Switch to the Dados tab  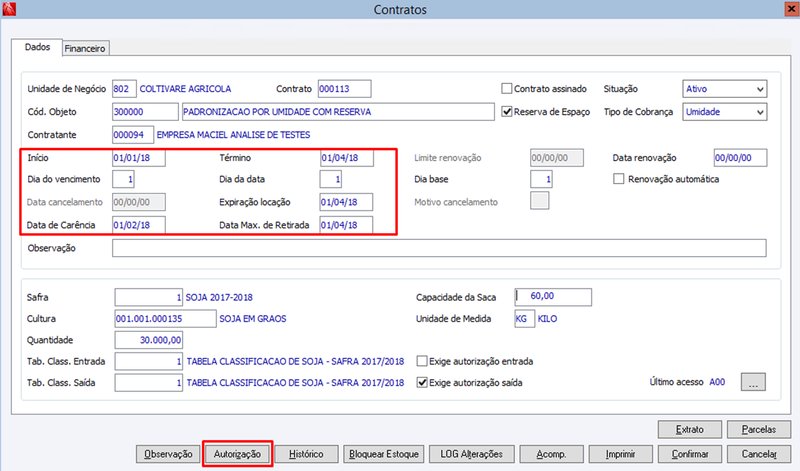click(x=37, y=47)
